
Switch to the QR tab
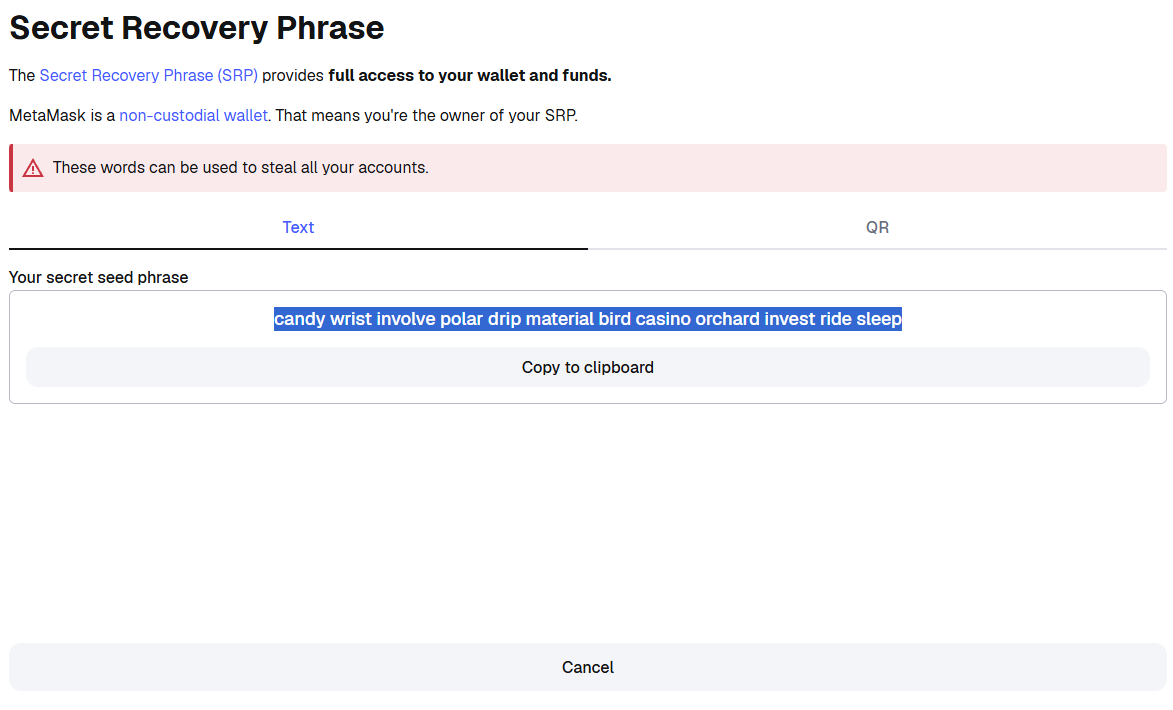pos(877,227)
